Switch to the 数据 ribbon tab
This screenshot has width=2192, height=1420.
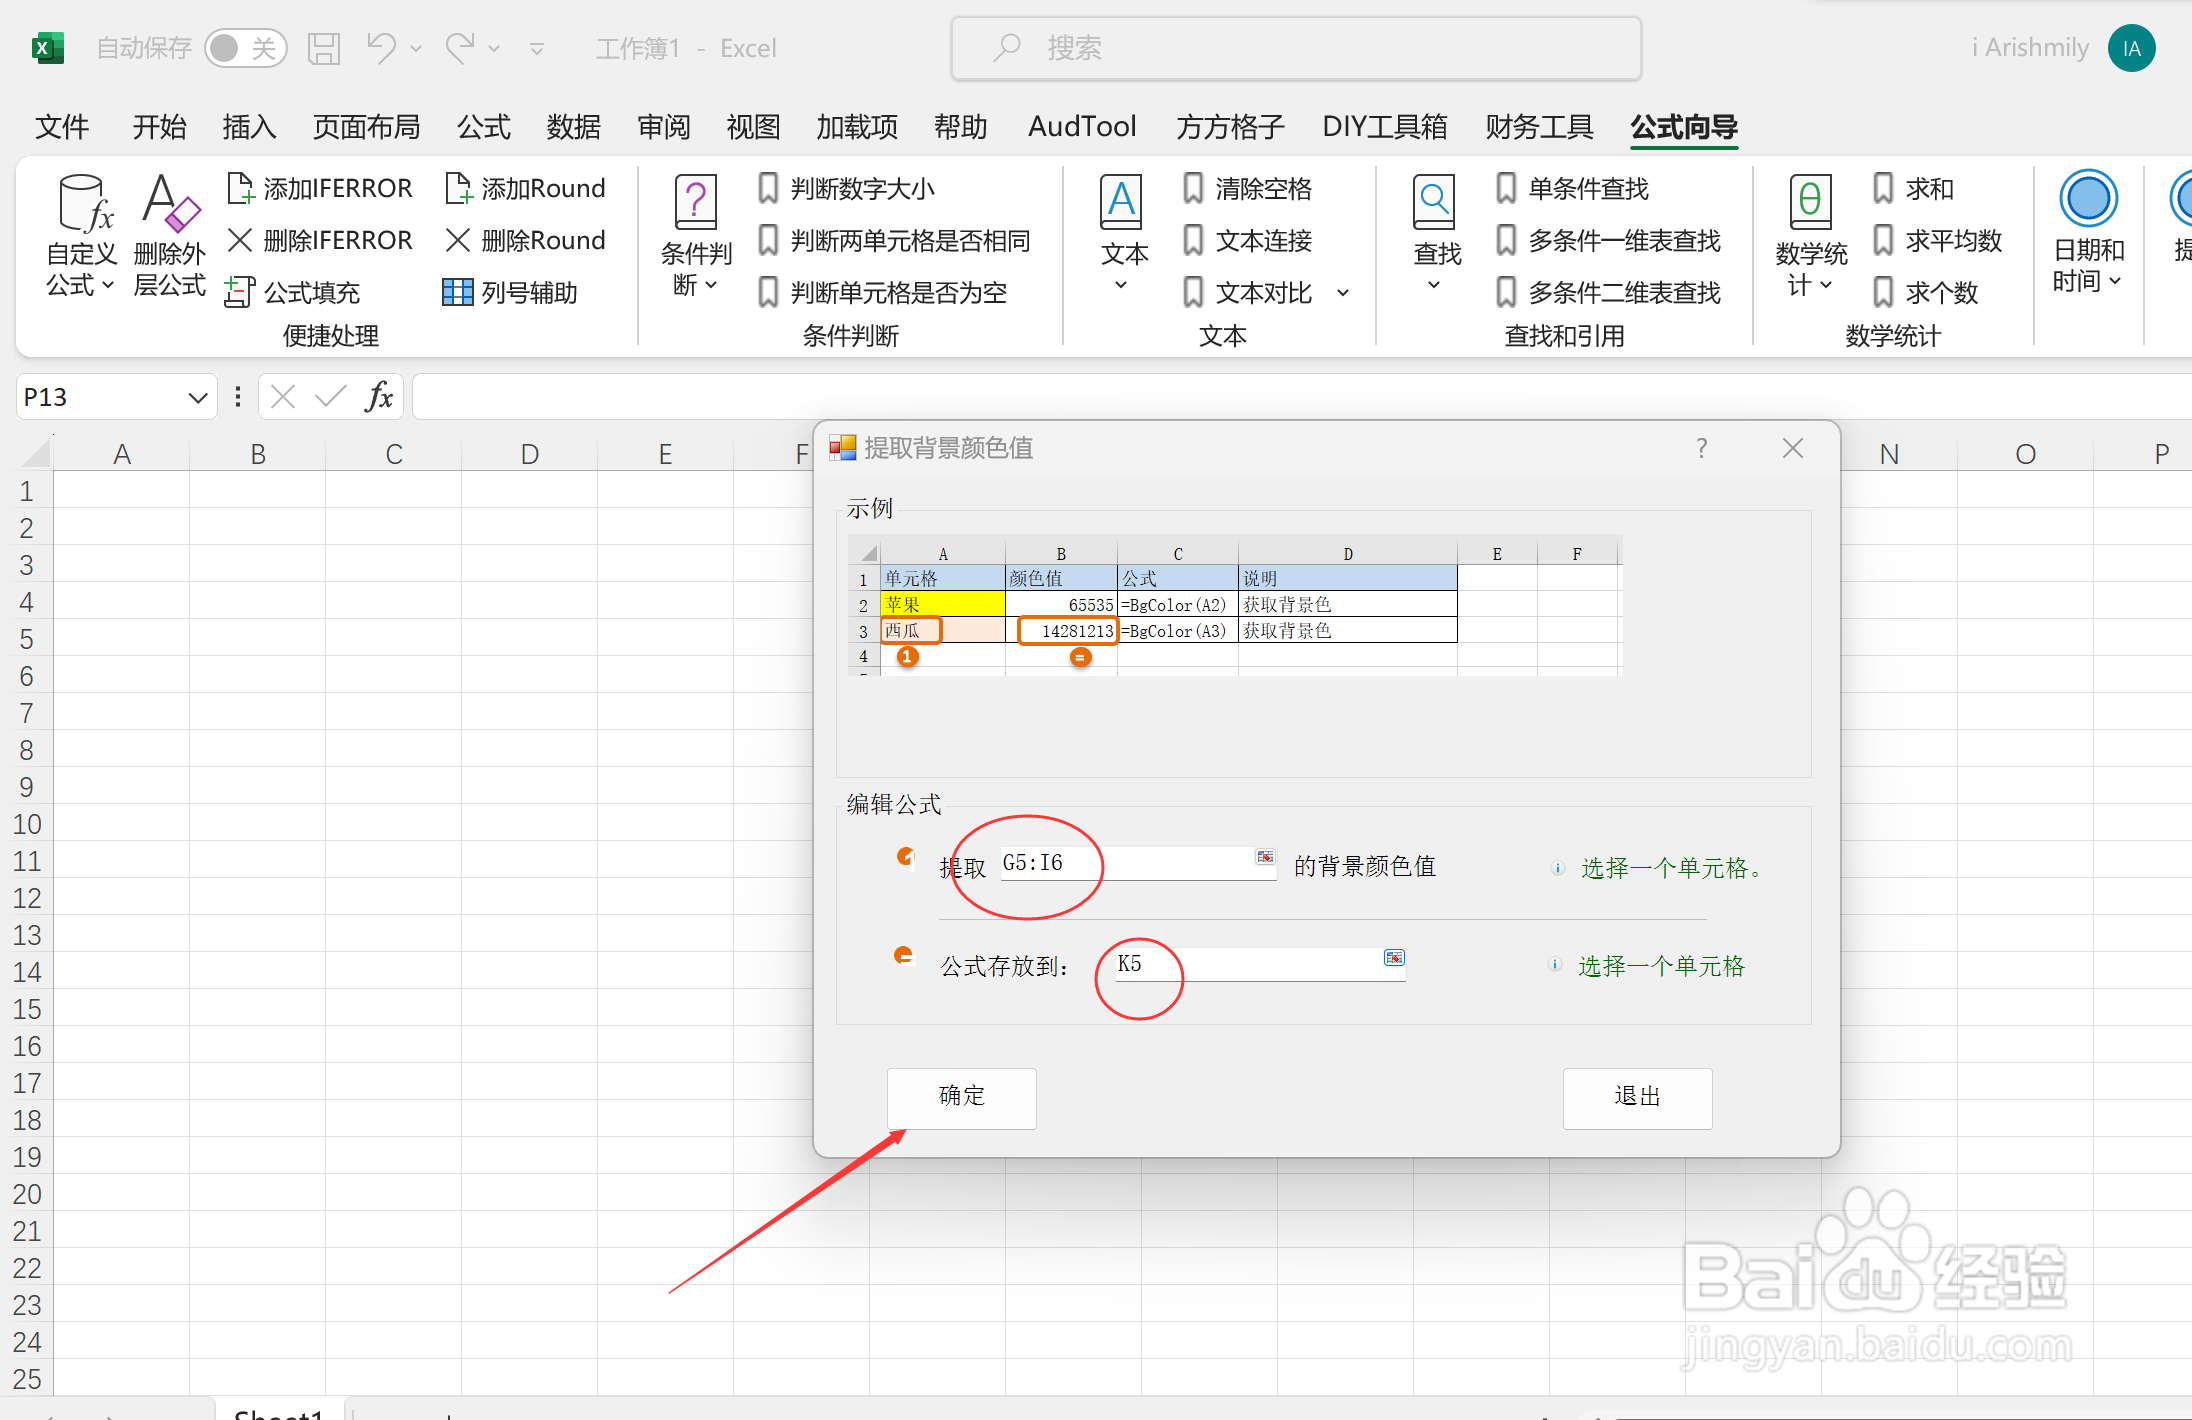(x=574, y=127)
